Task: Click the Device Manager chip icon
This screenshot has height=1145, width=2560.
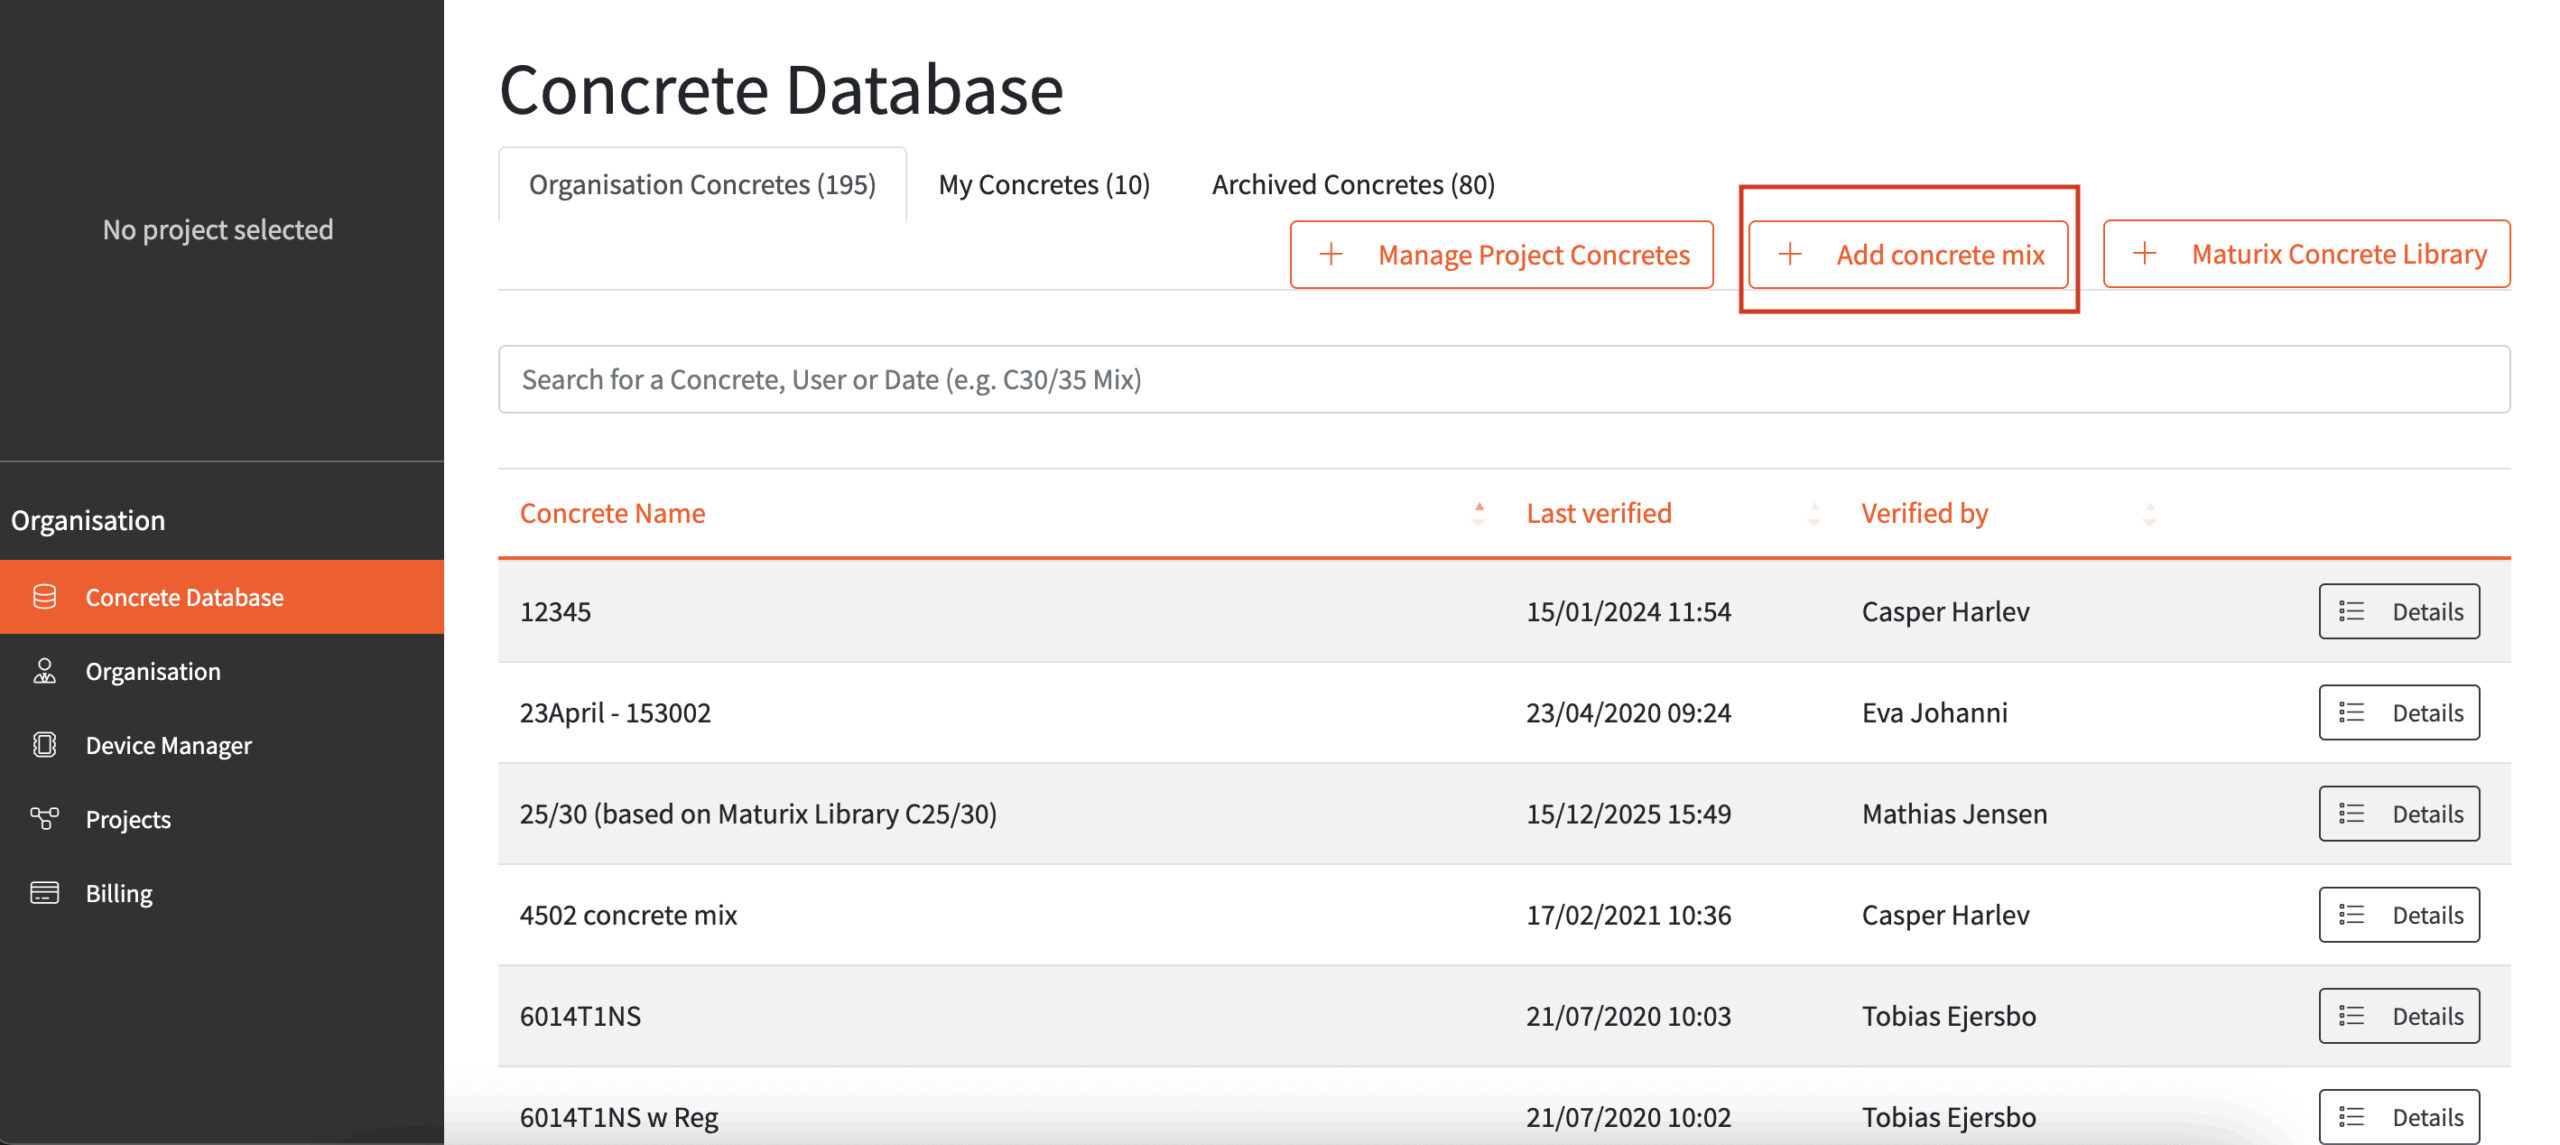Action: [44, 745]
